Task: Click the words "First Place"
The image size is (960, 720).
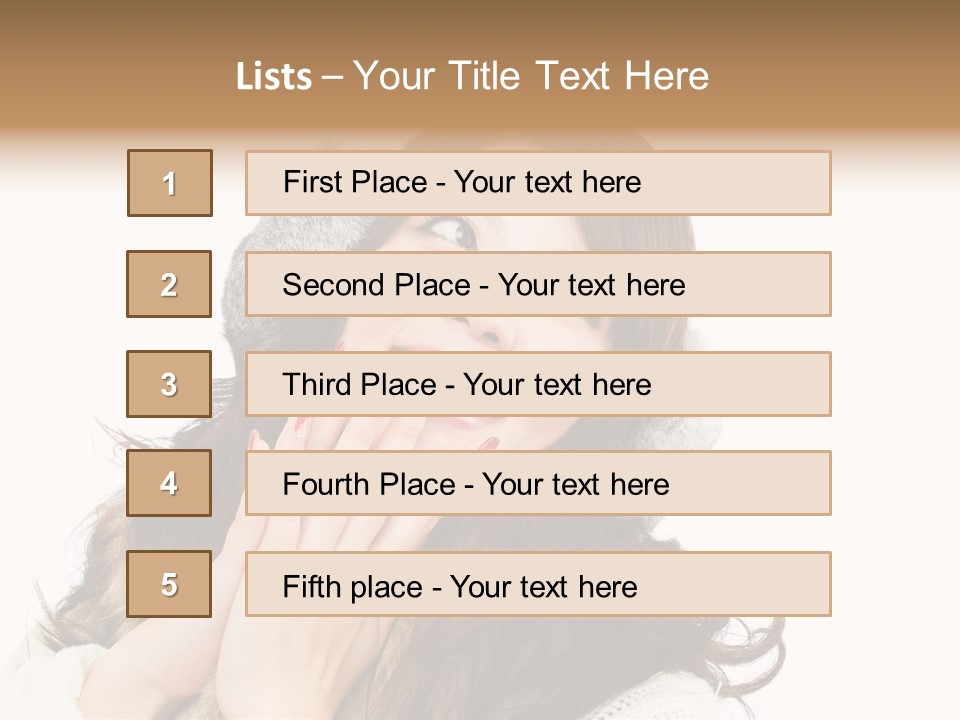Action: [355, 182]
